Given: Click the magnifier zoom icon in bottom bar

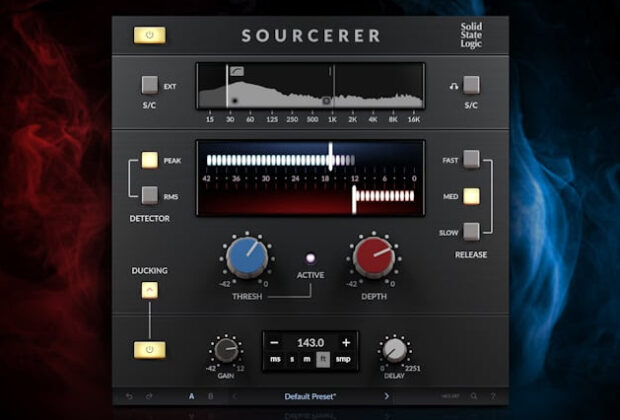Looking at the screenshot, I should click(474, 396).
